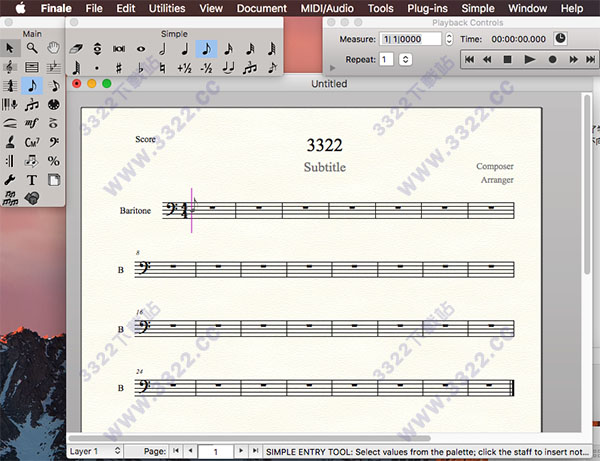This screenshot has width=600, height=461.
Task: Select the Selection arrow tool
Action: (x=10, y=48)
